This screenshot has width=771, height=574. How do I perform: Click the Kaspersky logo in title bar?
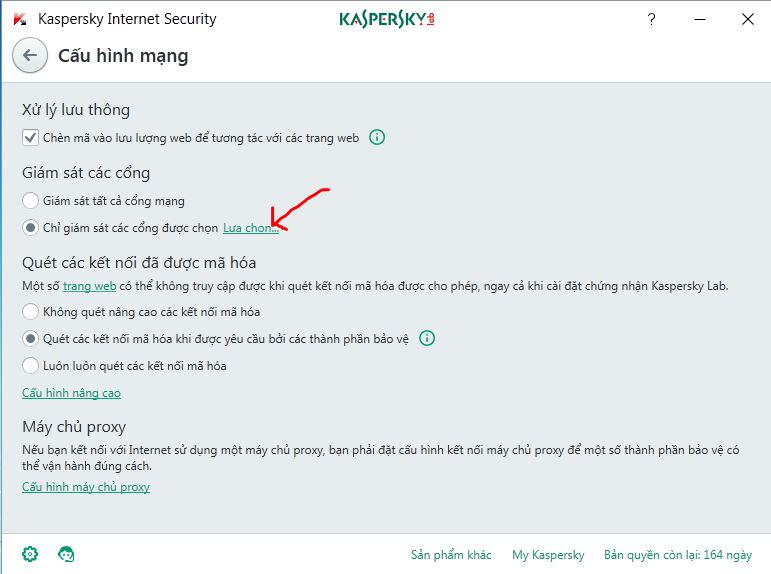385,19
